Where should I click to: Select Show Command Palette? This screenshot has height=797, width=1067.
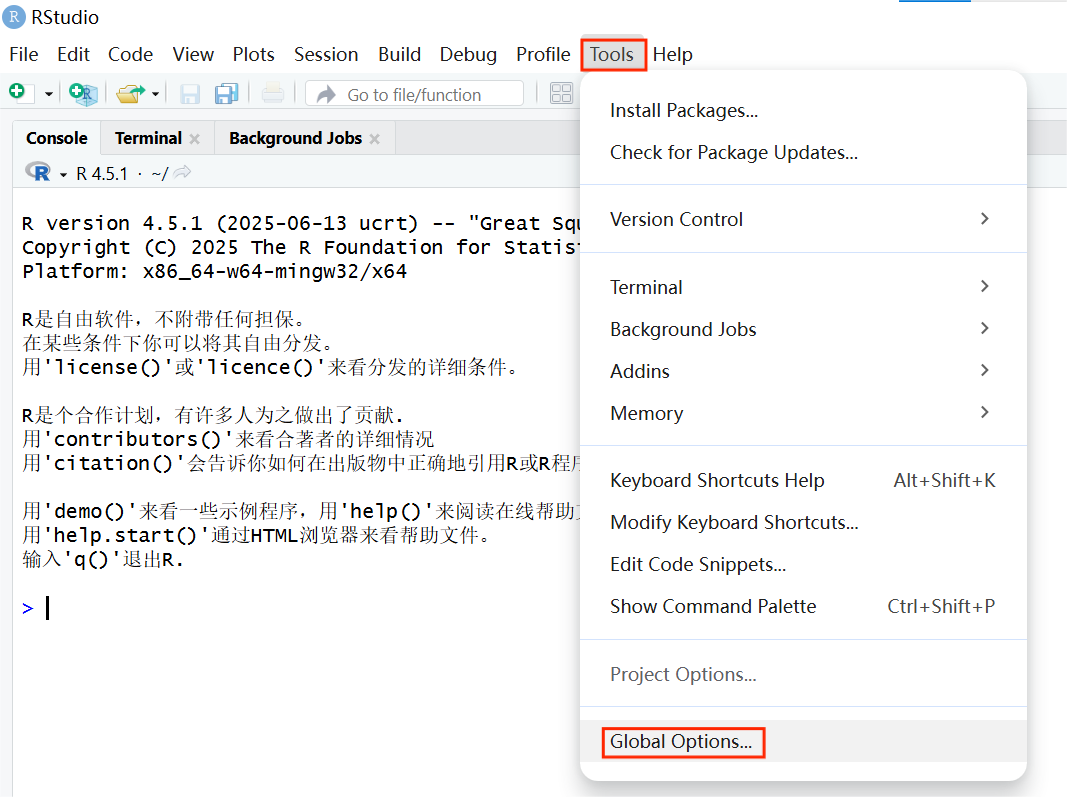(x=803, y=606)
